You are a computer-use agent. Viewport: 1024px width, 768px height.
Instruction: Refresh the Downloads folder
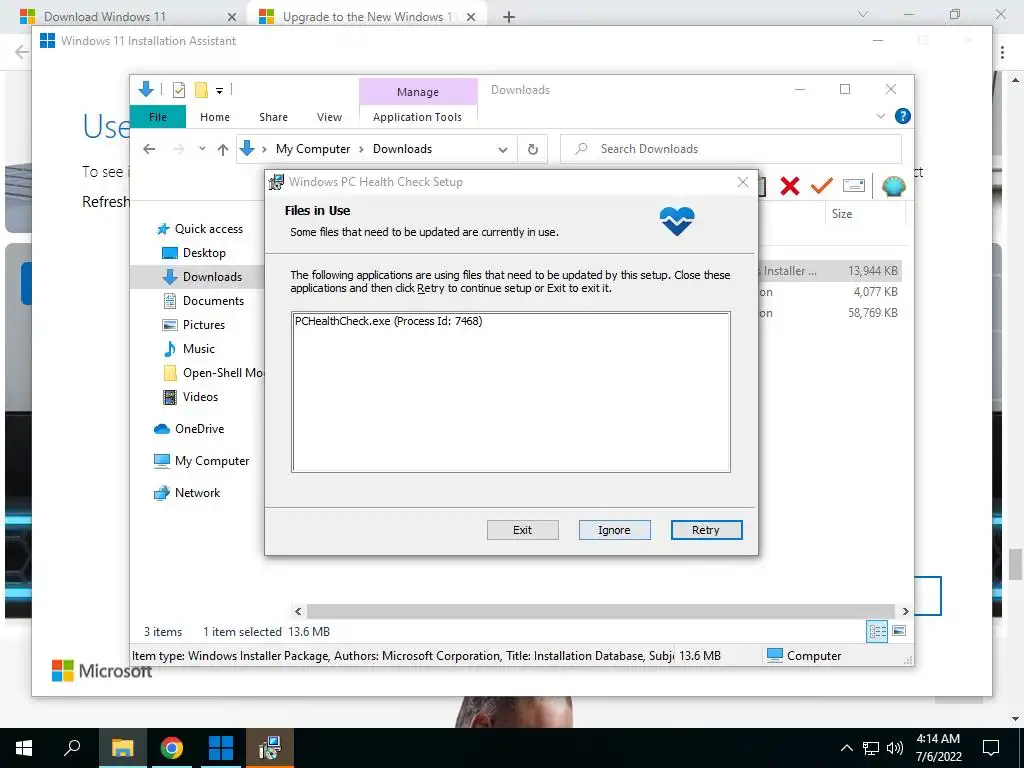tap(532, 150)
